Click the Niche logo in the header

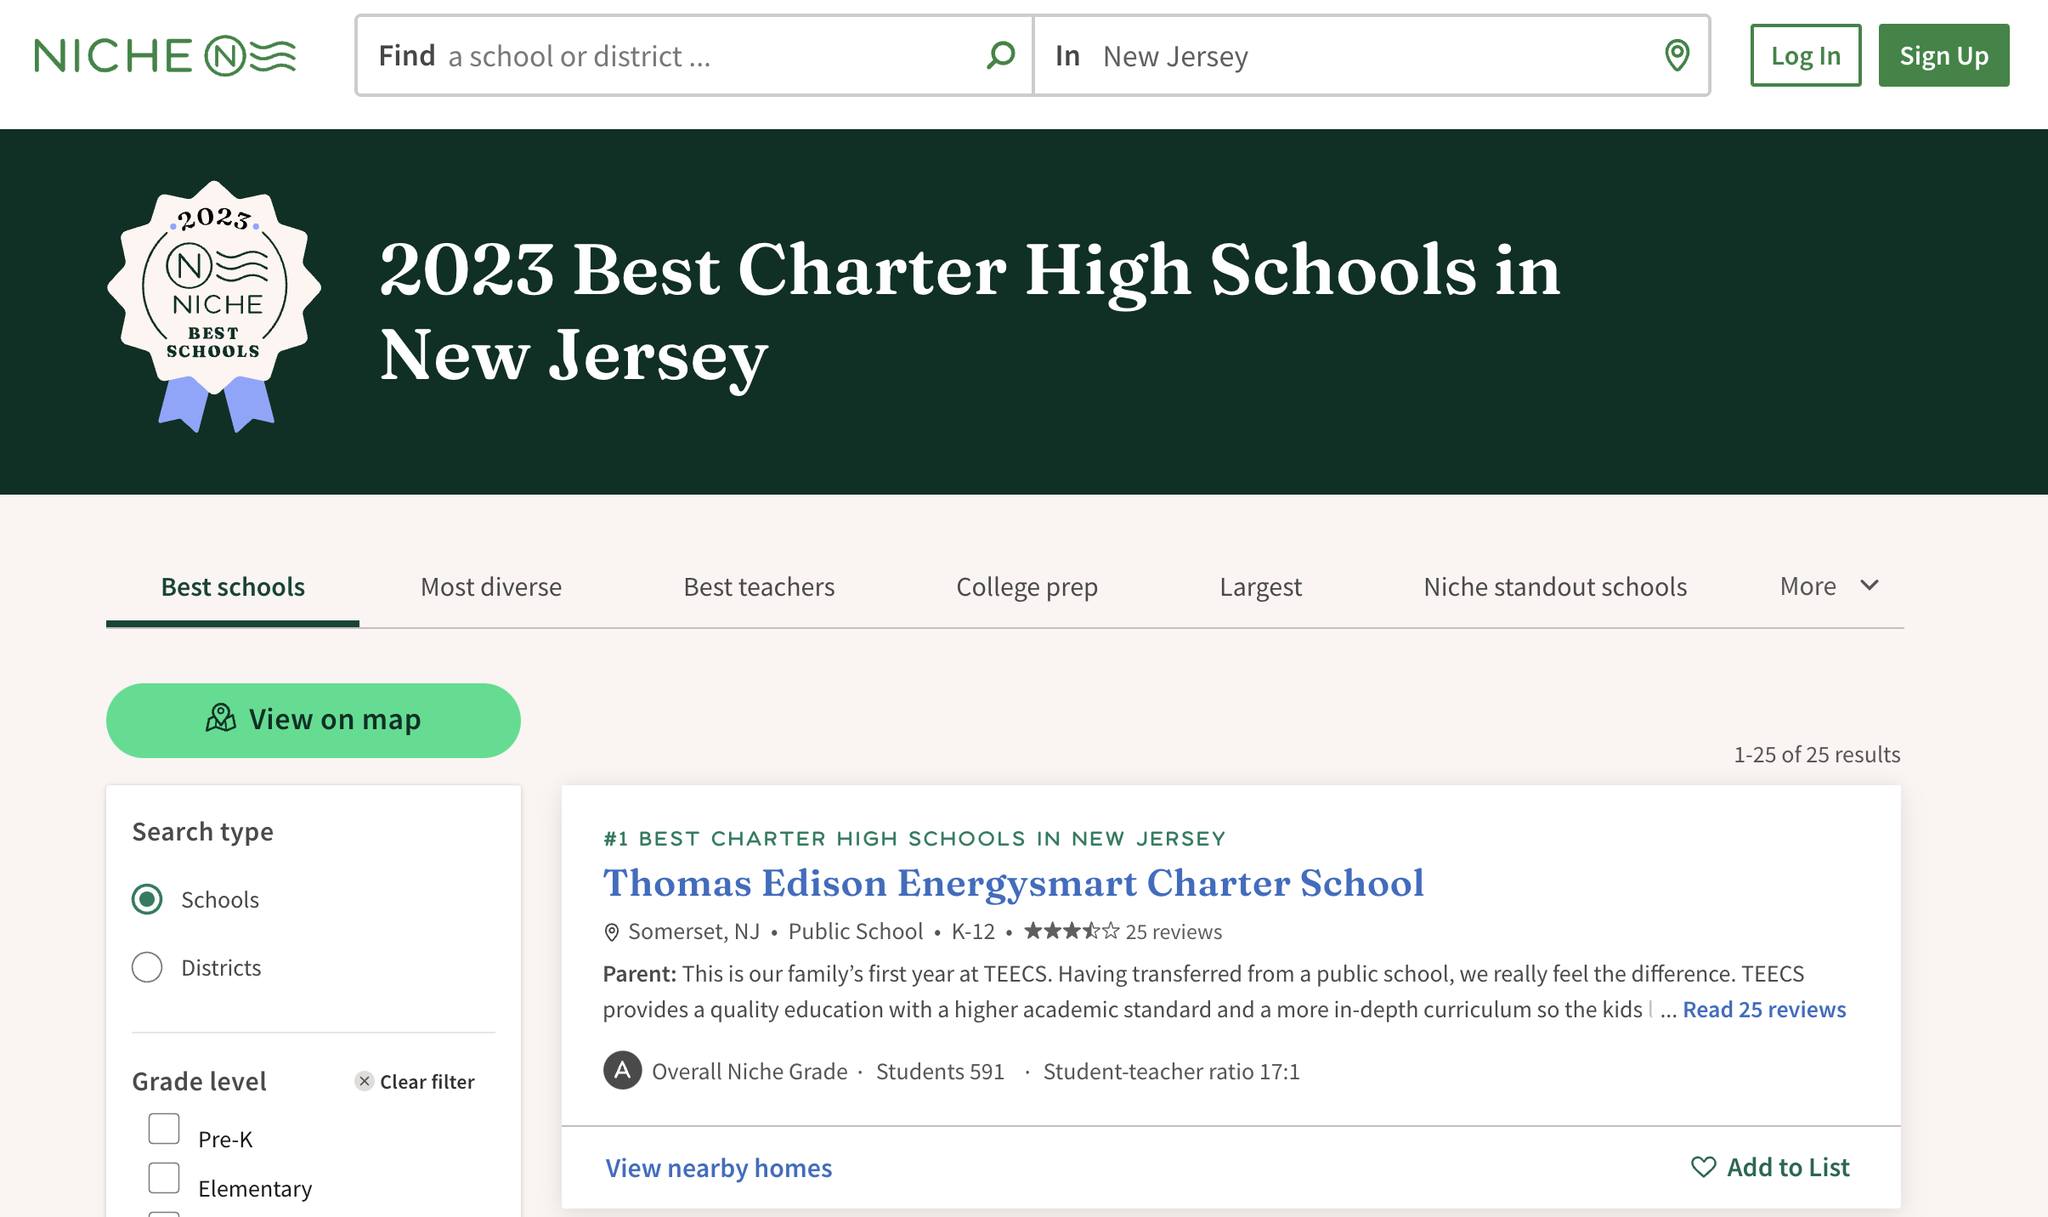(x=165, y=56)
